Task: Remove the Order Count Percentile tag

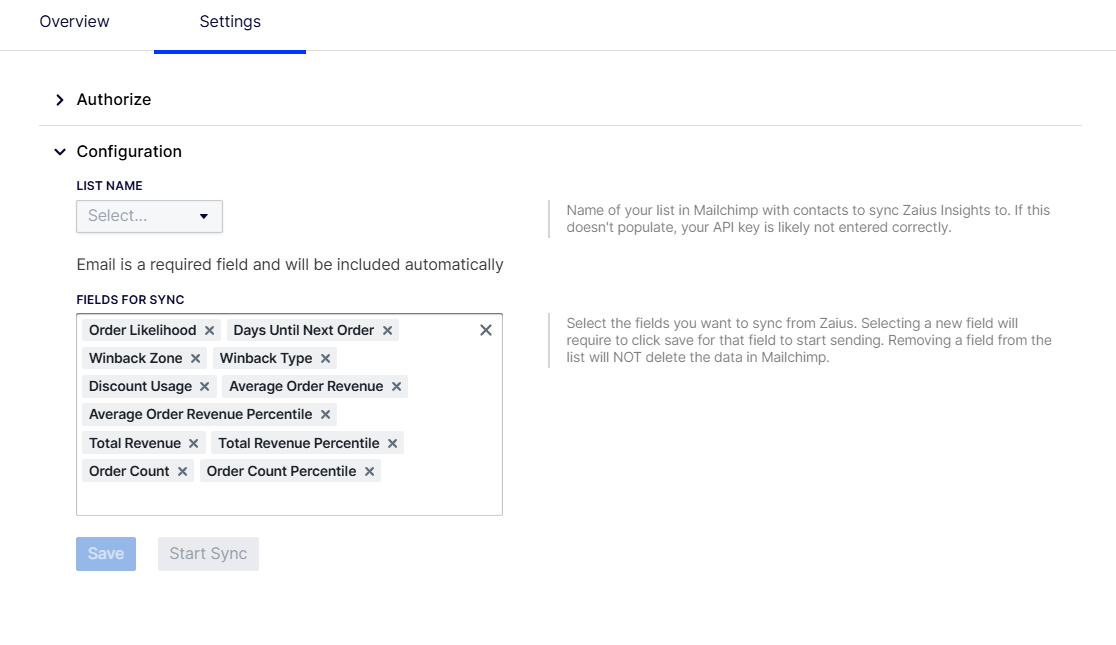Action: coord(369,471)
